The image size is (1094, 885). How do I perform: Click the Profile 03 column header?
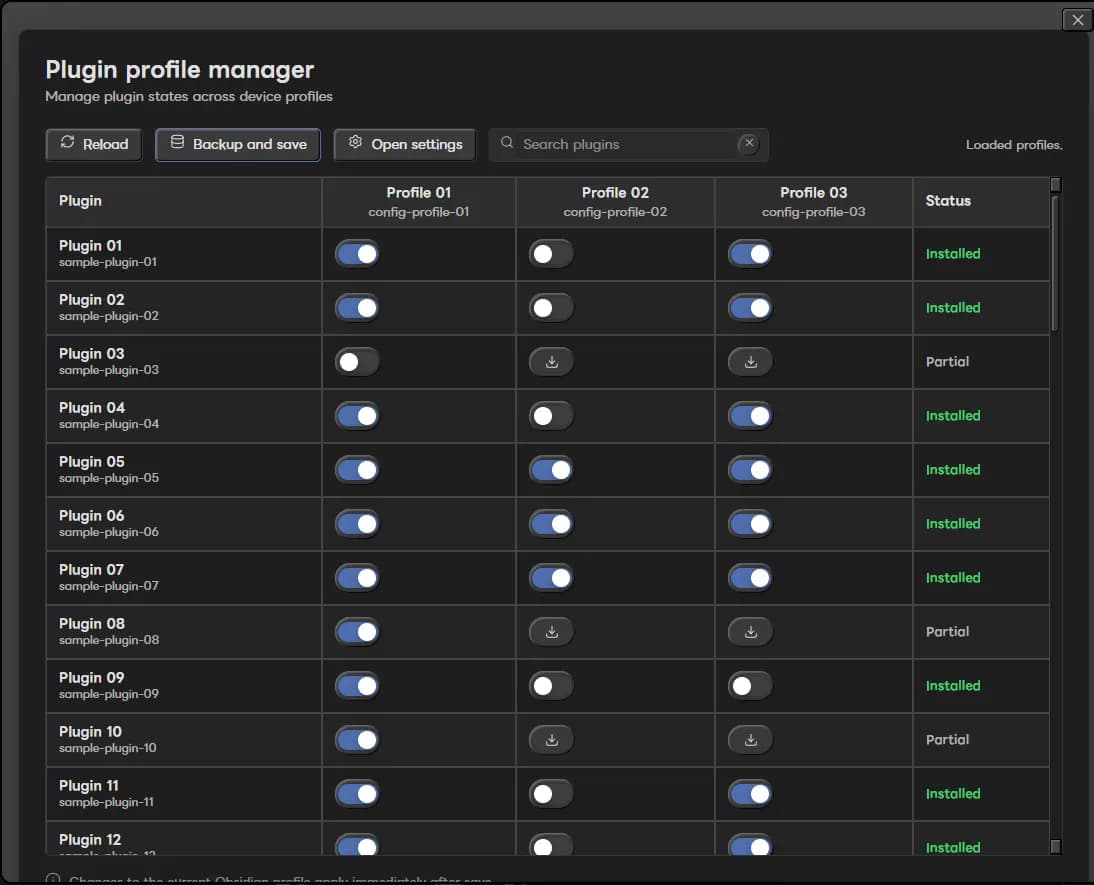pyautogui.click(x=814, y=202)
